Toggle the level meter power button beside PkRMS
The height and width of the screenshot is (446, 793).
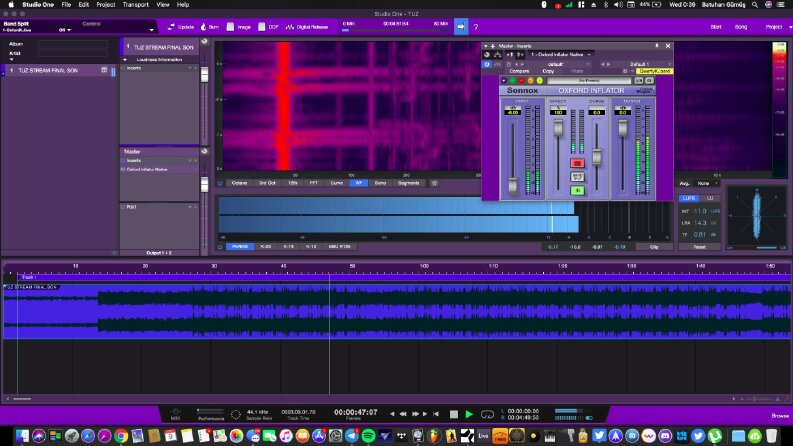[x=220, y=247]
